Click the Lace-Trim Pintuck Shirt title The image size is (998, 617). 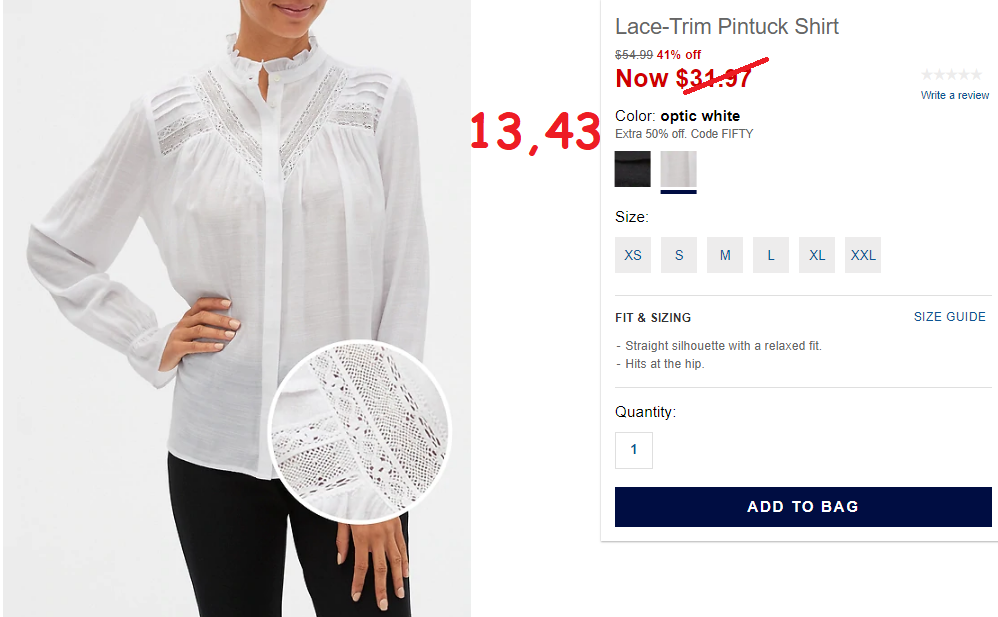pyautogui.click(x=727, y=27)
